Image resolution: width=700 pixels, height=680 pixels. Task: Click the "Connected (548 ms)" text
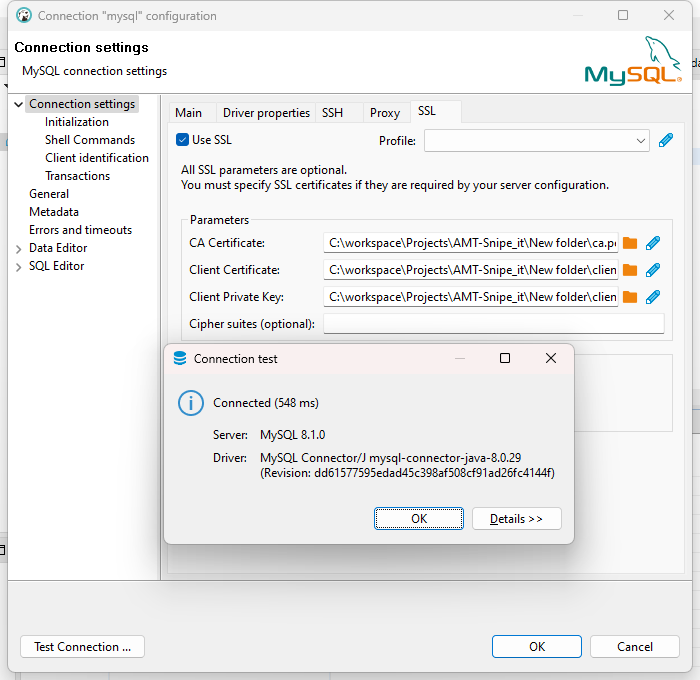[266, 403]
